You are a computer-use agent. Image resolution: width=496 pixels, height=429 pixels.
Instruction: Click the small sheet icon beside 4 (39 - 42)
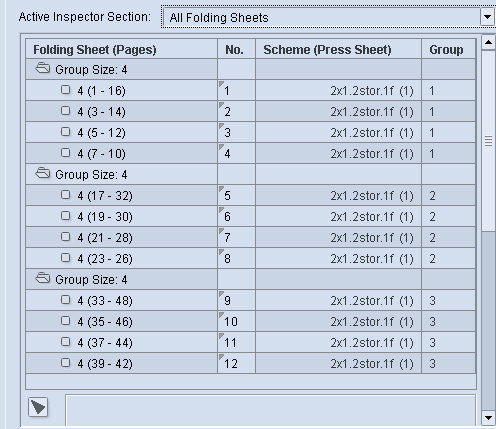click(66, 363)
